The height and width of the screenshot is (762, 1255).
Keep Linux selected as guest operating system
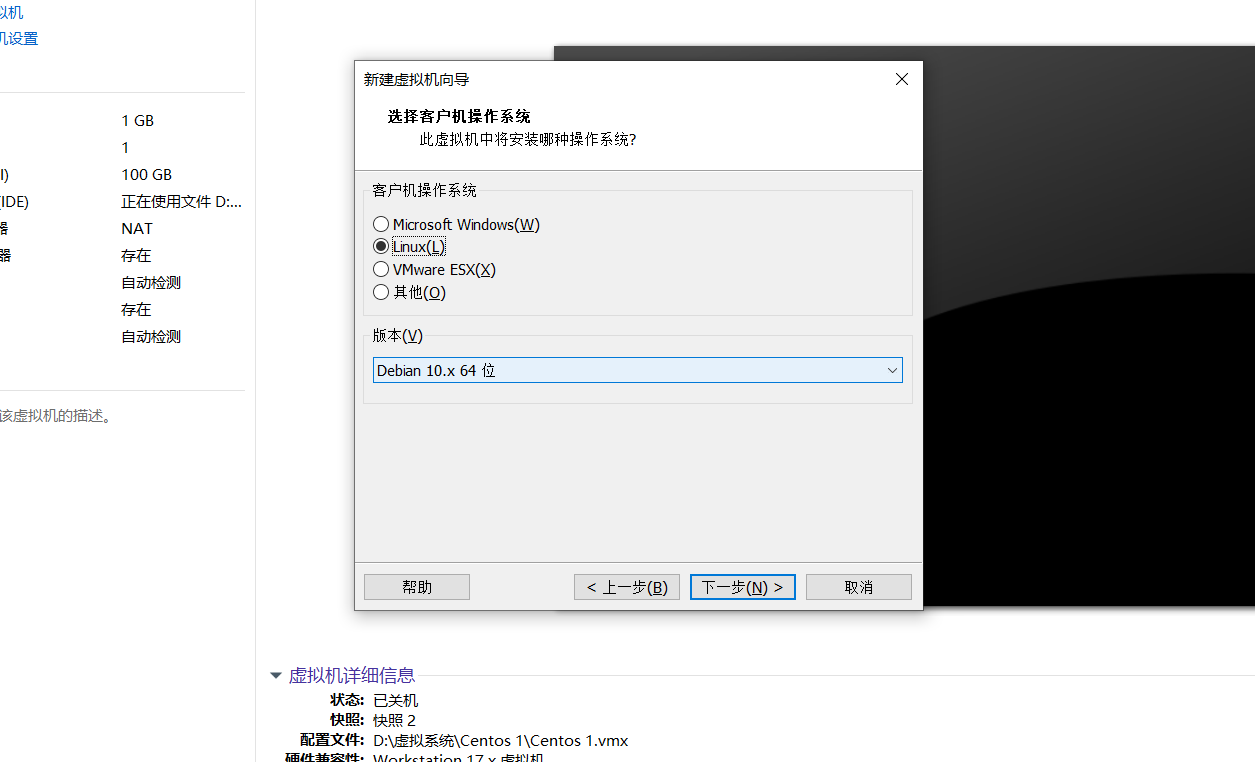(381, 246)
